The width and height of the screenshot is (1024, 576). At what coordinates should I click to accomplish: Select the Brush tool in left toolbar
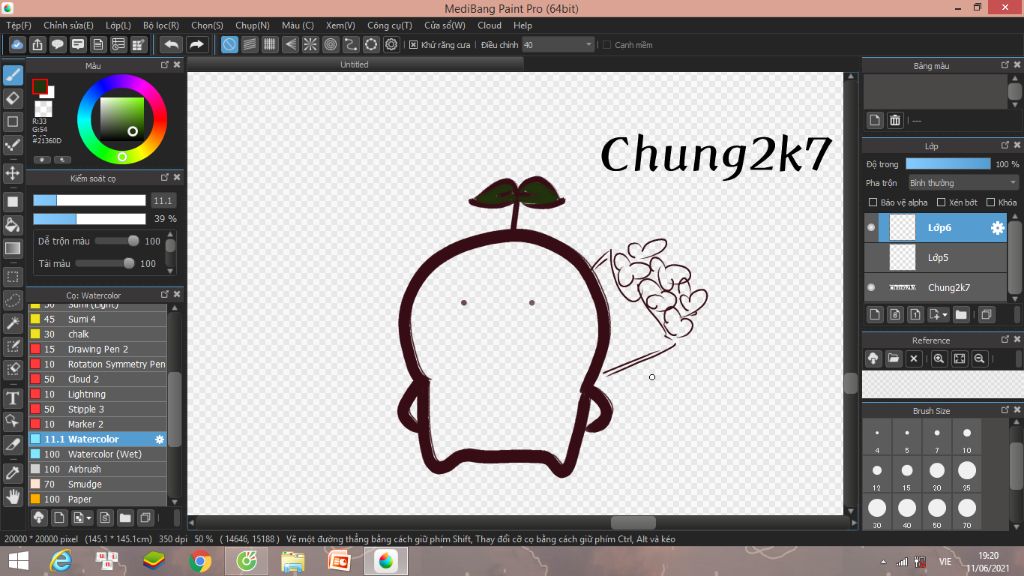tap(12, 75)
